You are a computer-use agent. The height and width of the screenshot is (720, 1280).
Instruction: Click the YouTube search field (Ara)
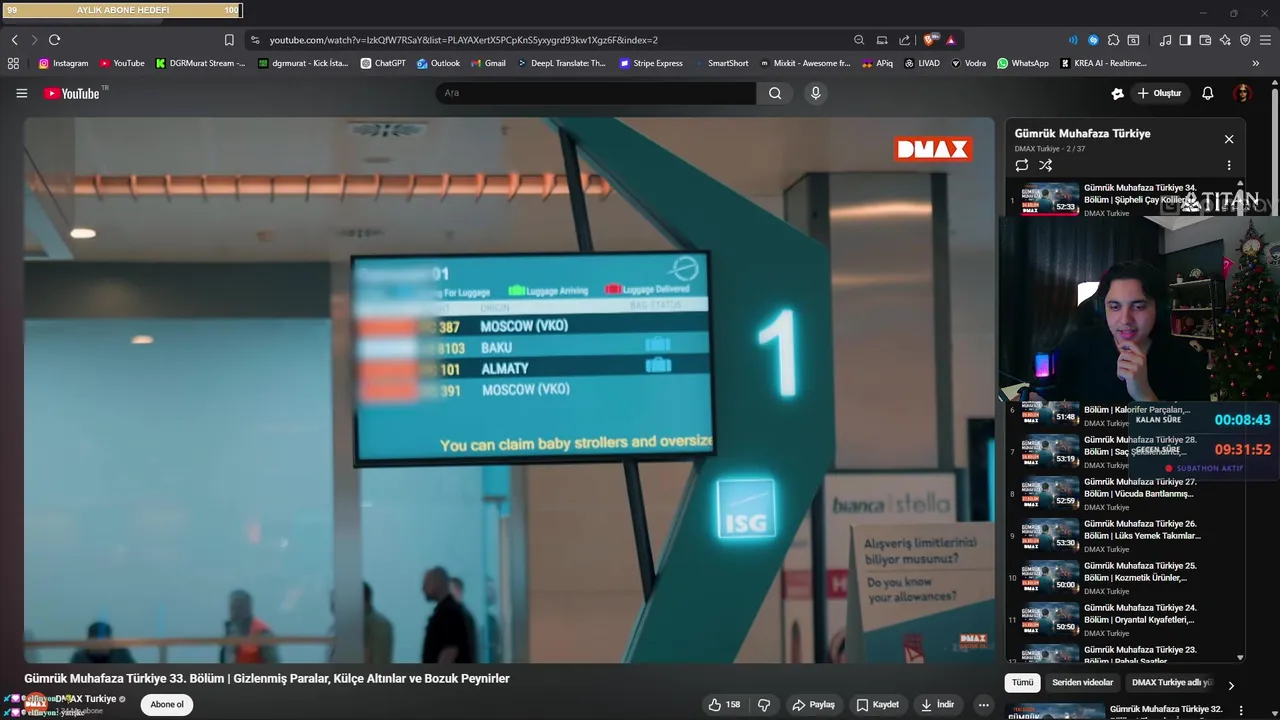click(596, 93)
